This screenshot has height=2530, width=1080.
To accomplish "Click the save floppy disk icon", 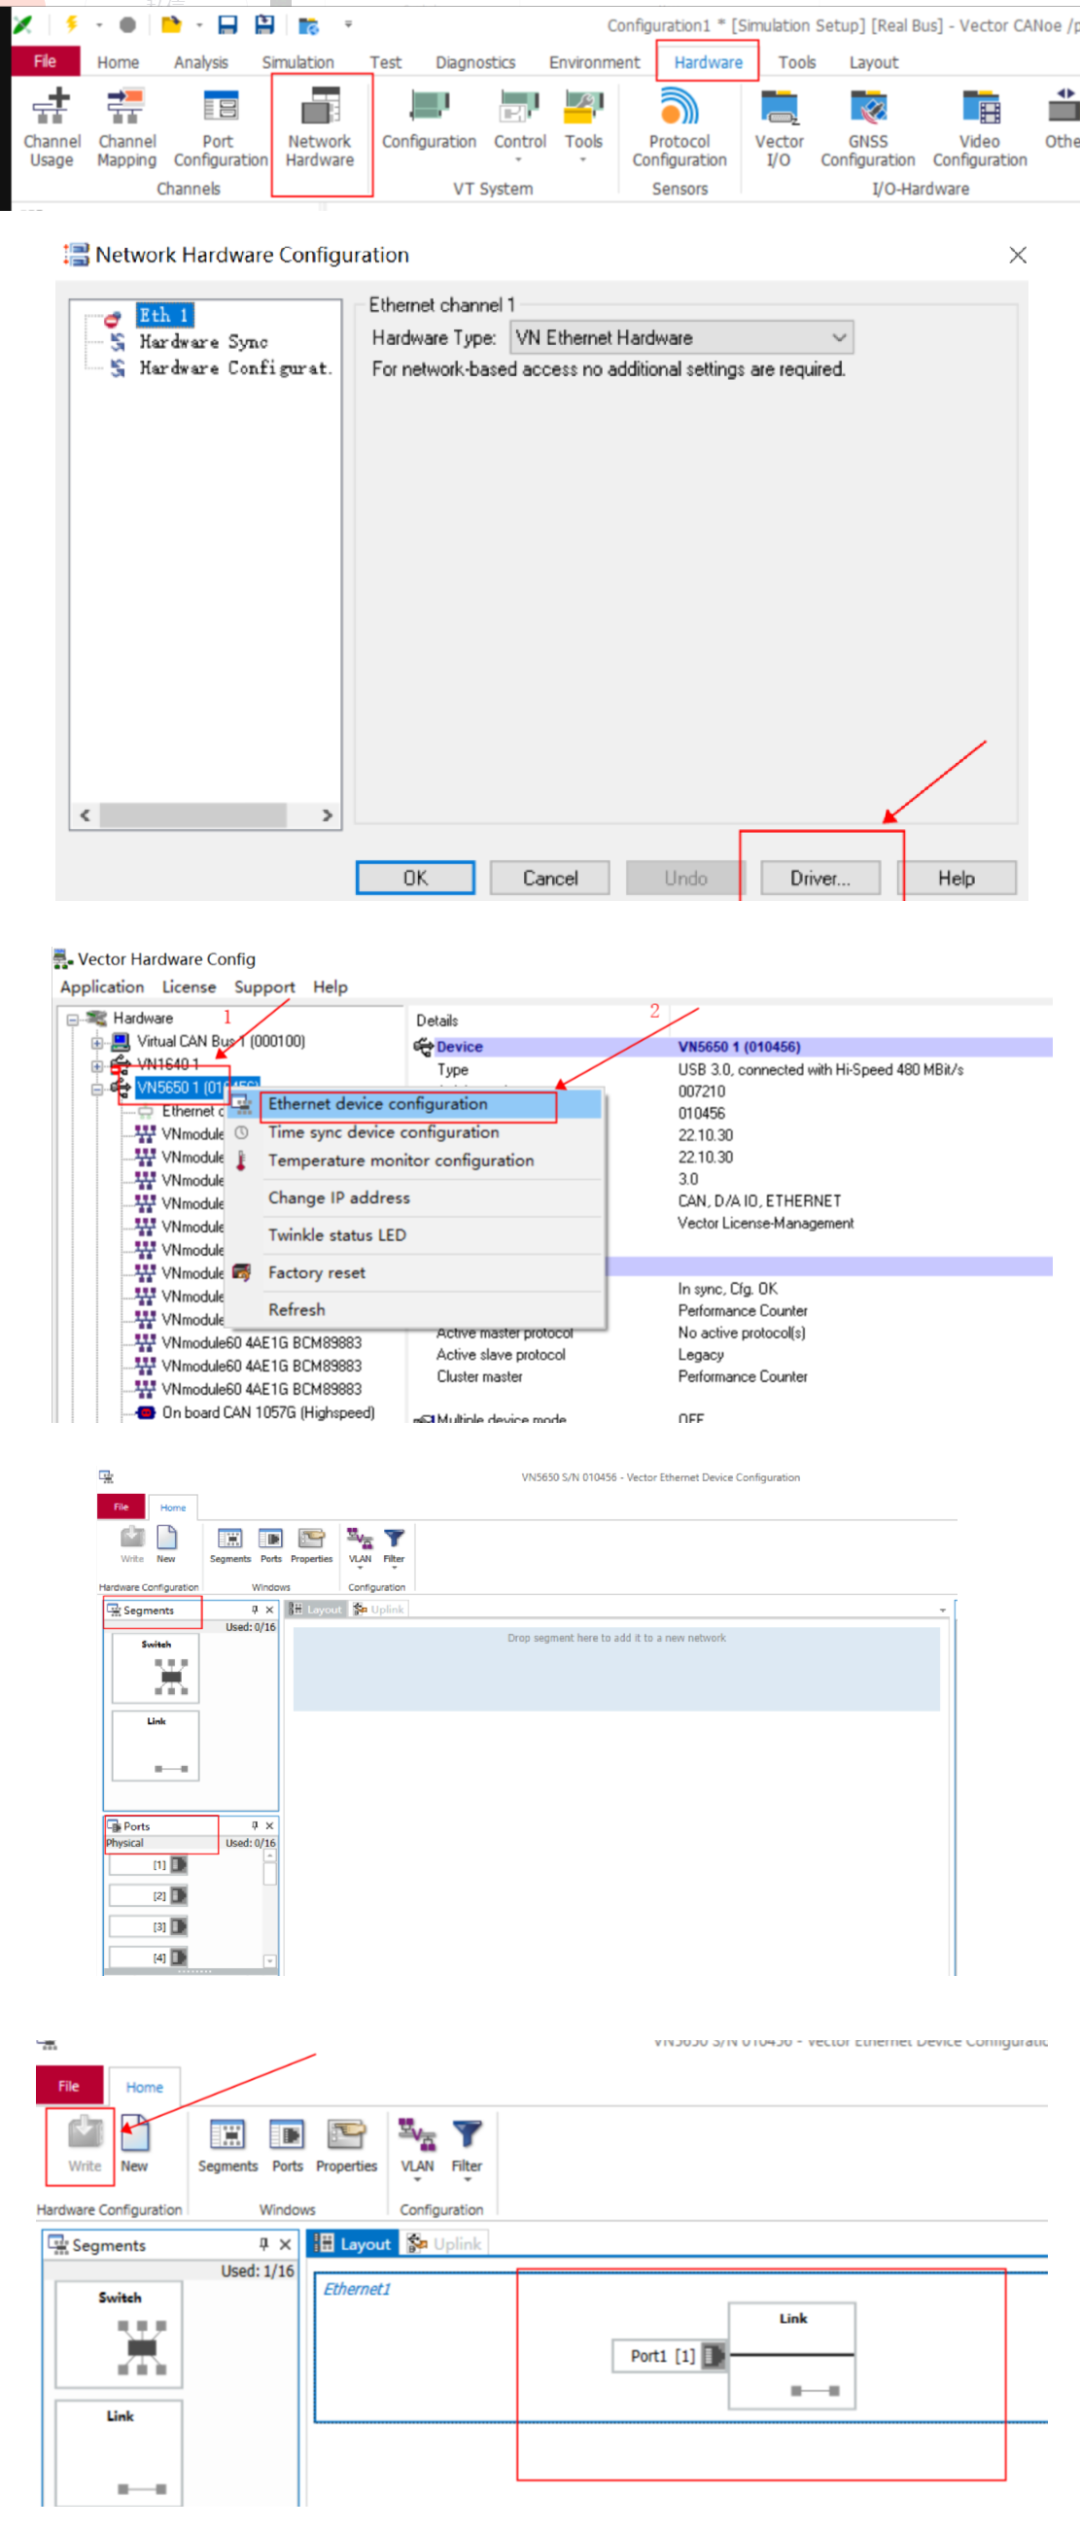I will pos(227,24).
